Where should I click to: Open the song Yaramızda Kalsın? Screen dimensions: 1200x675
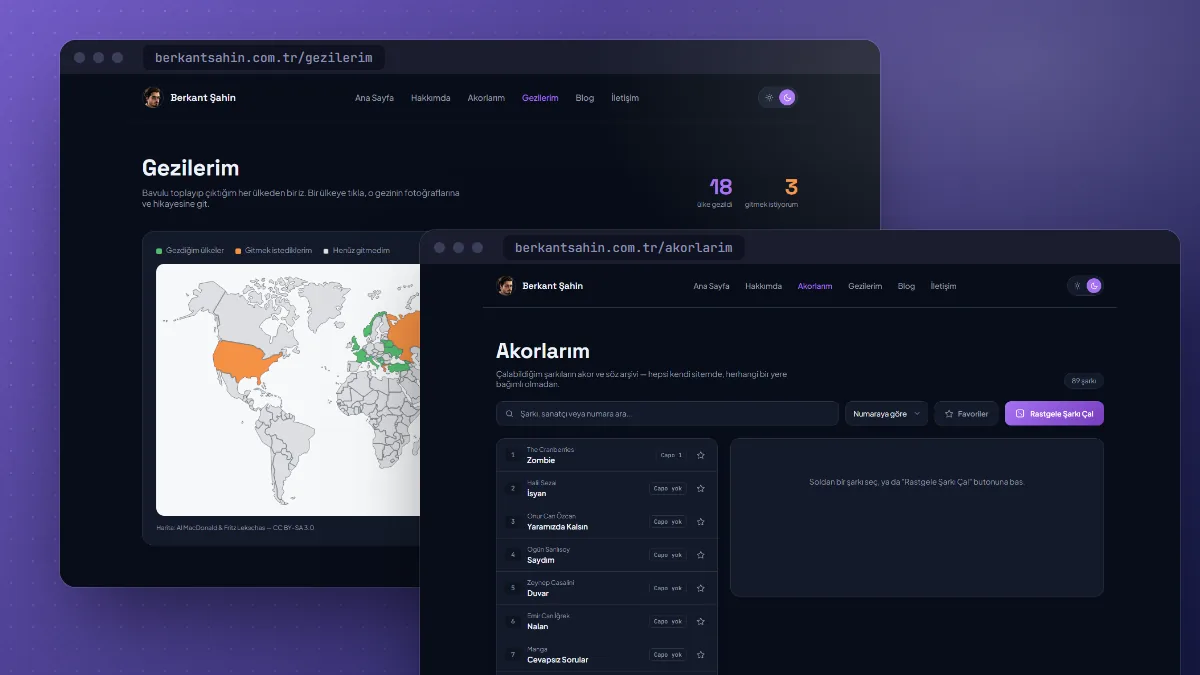(x=607, y=522)
